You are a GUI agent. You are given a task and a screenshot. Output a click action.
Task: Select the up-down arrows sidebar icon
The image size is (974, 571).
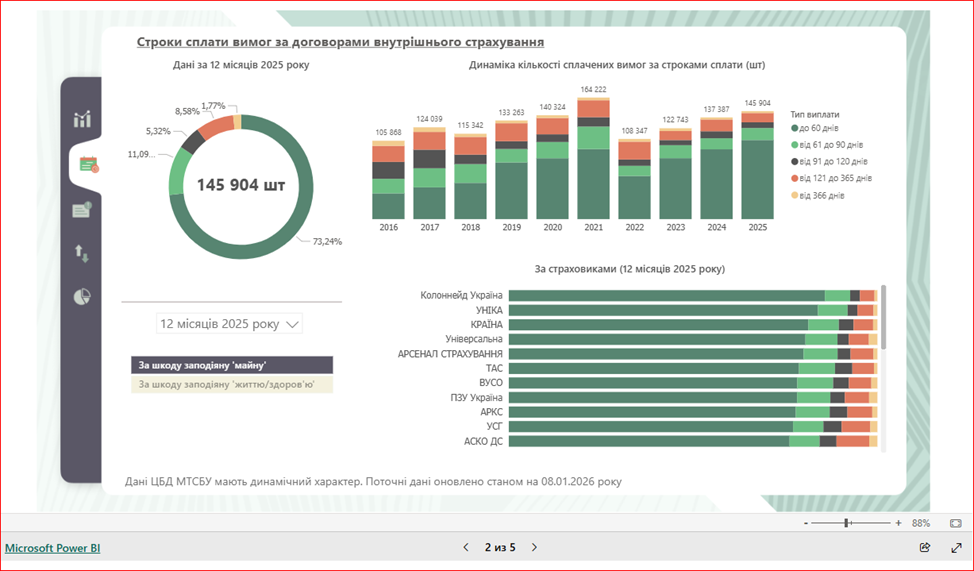pyautogui.click(x=82, y=254)
